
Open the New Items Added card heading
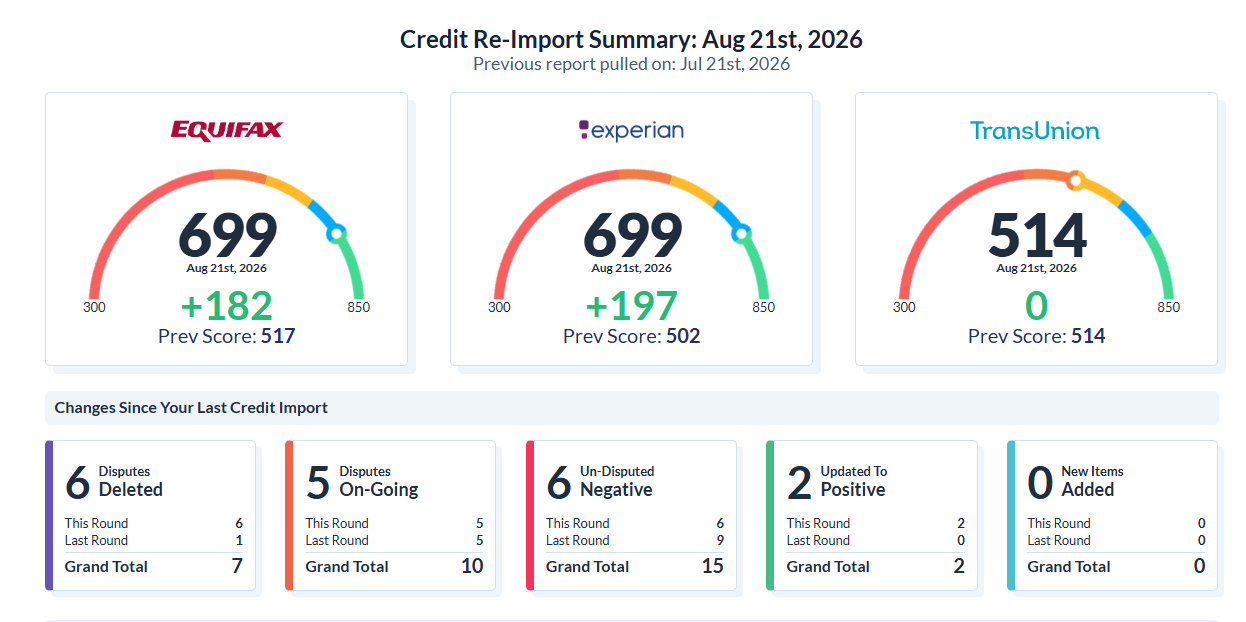click(1092, 481)
